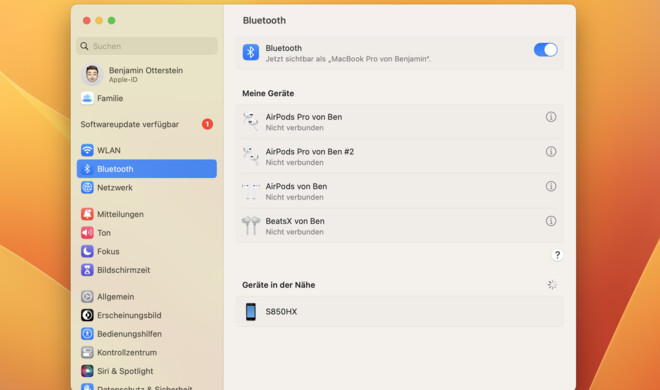Click the Allgemein gear icon
The width and height of the screenshot is (660, 390).
coord(87,297)
